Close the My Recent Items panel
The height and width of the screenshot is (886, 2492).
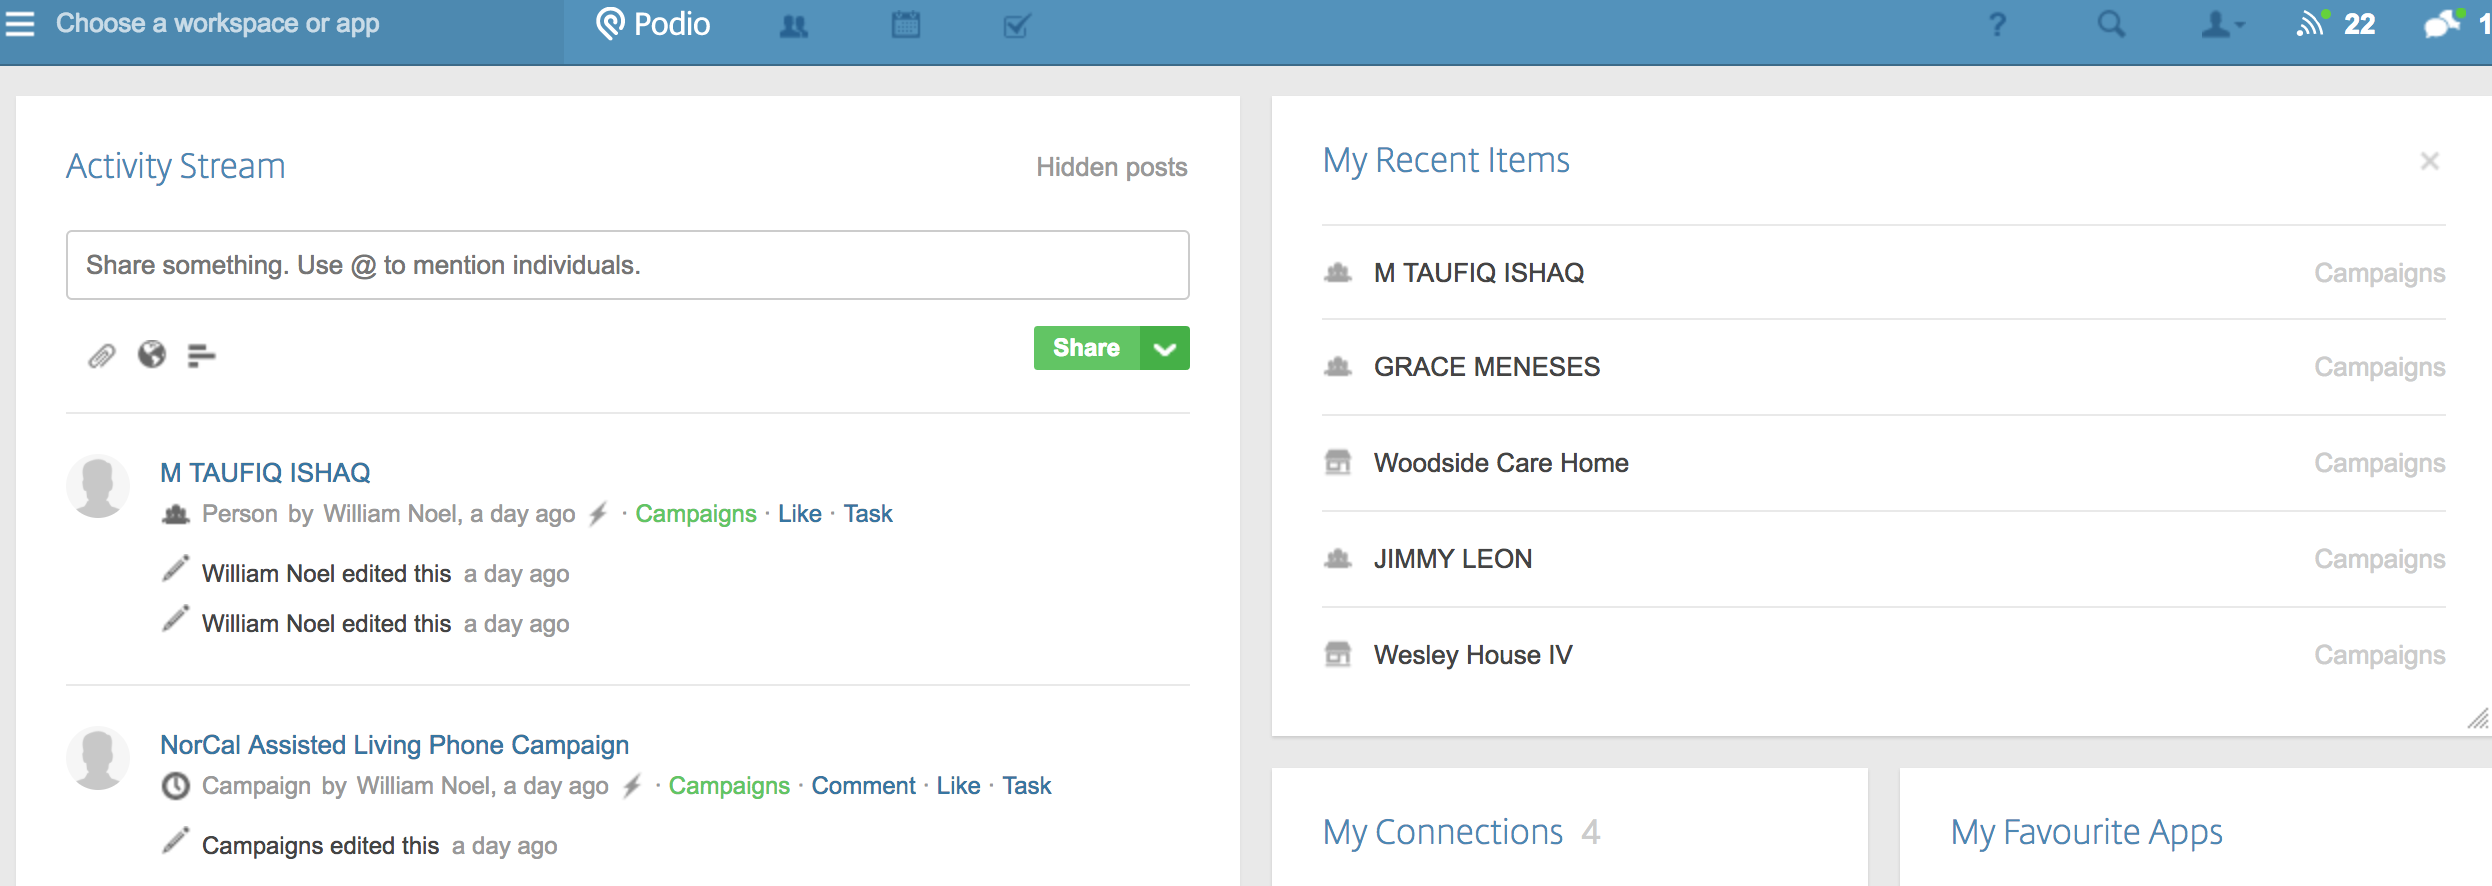(x=2429, y=161)
